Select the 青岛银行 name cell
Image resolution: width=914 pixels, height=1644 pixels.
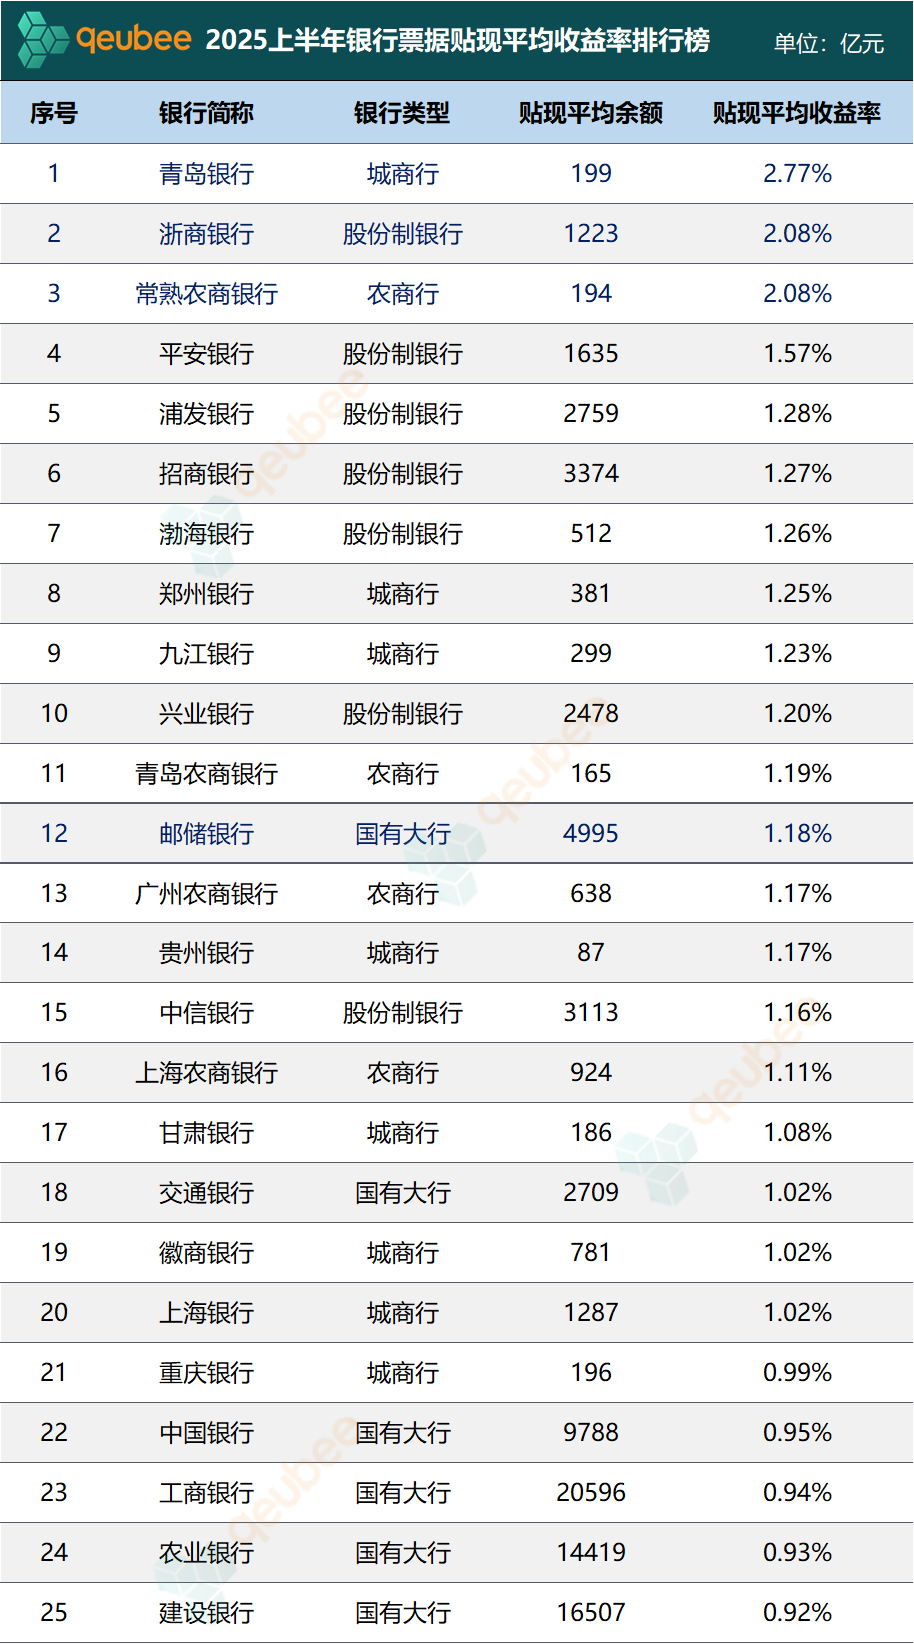click(206, 174)
